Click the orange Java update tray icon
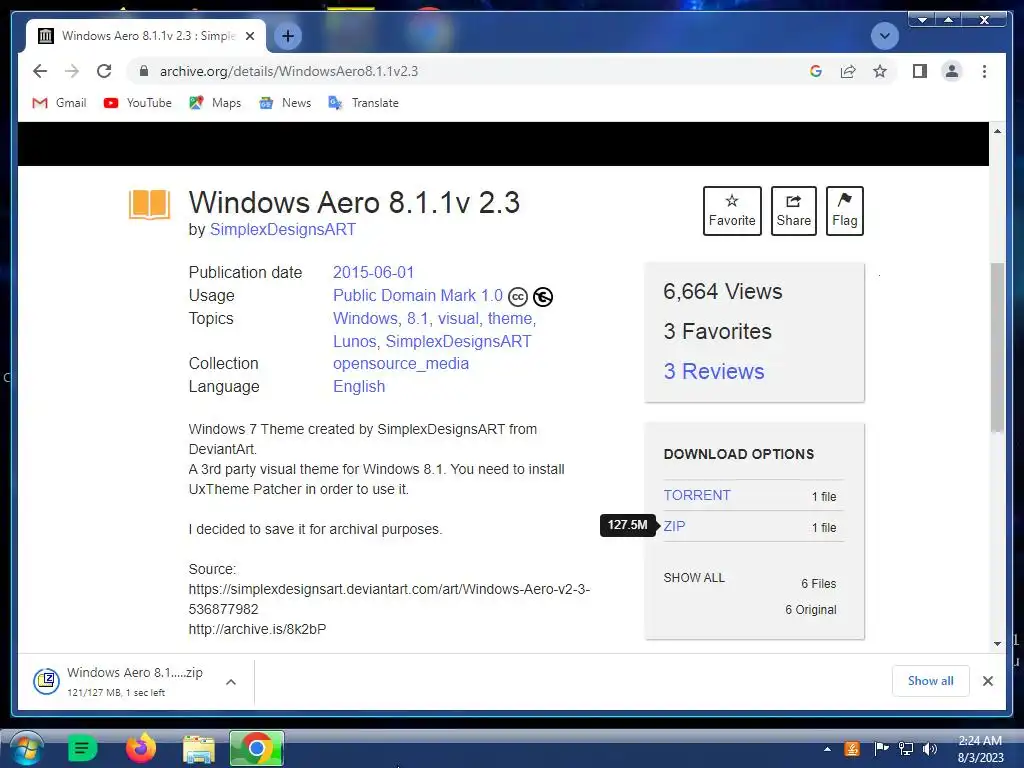The height and width of the screenshot is (768, 1024). click(852, 749)
